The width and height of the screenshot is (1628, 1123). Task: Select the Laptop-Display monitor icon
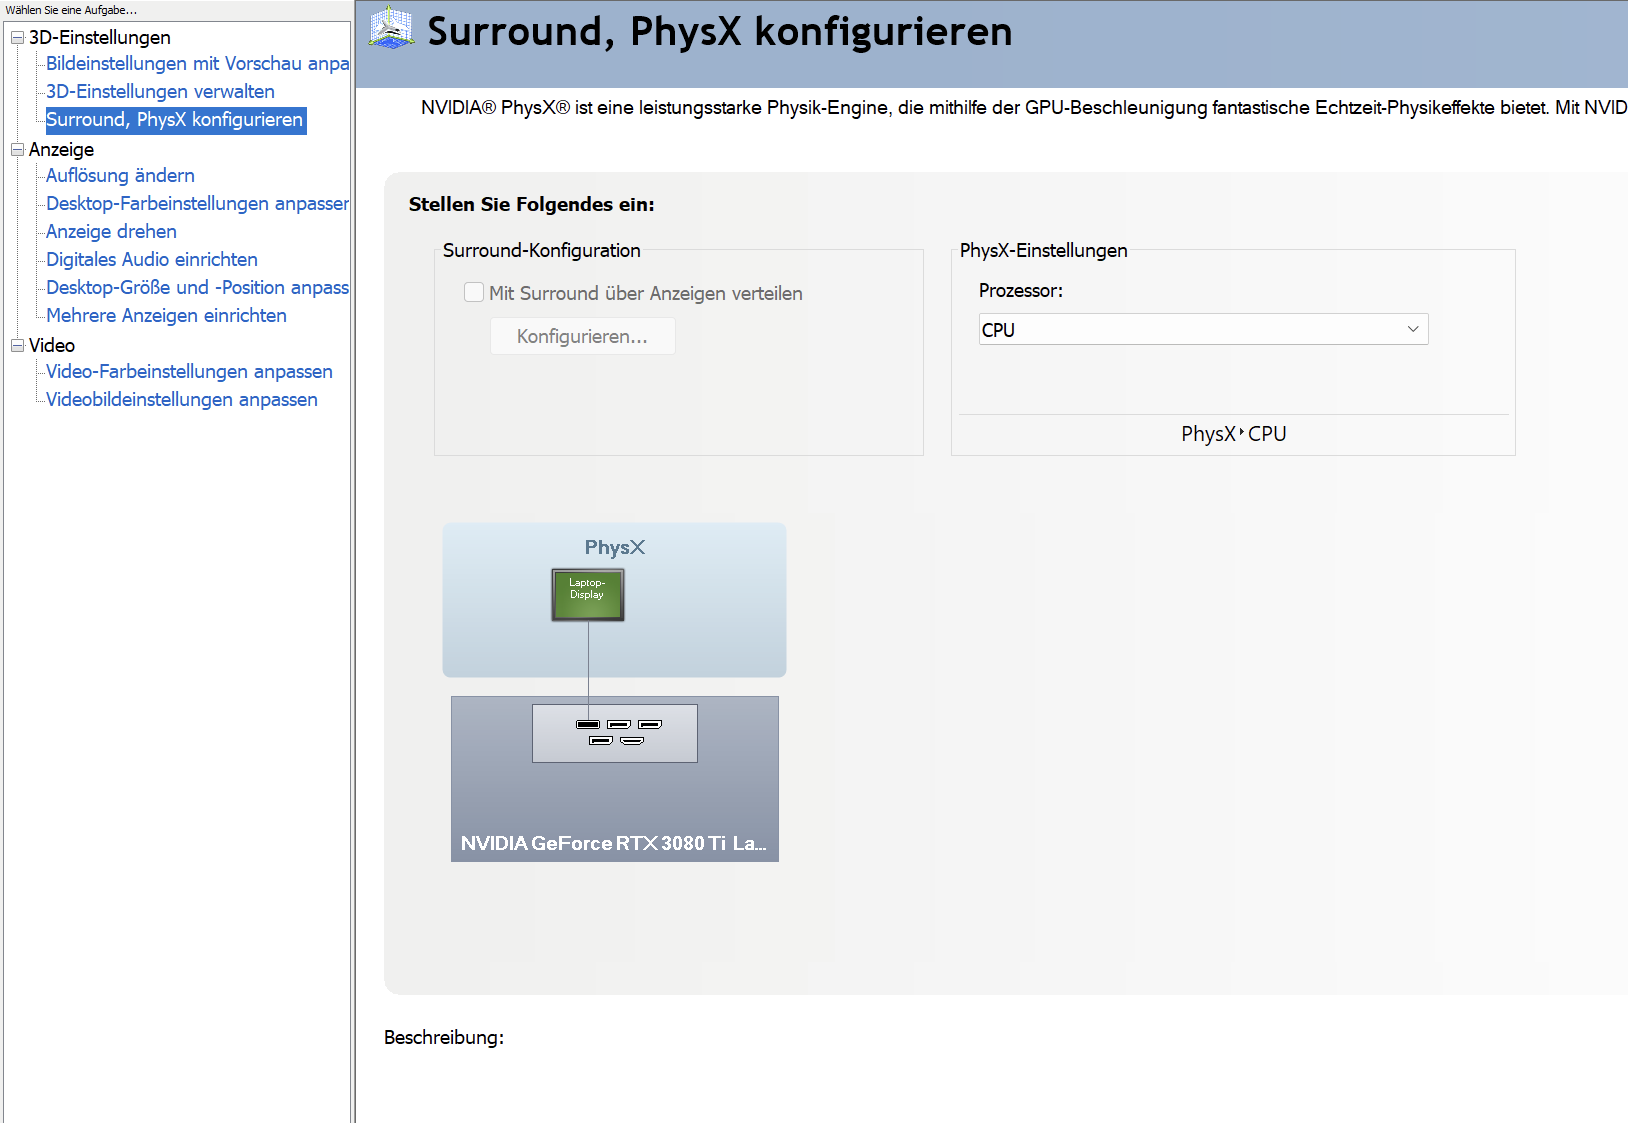[588, 595]
